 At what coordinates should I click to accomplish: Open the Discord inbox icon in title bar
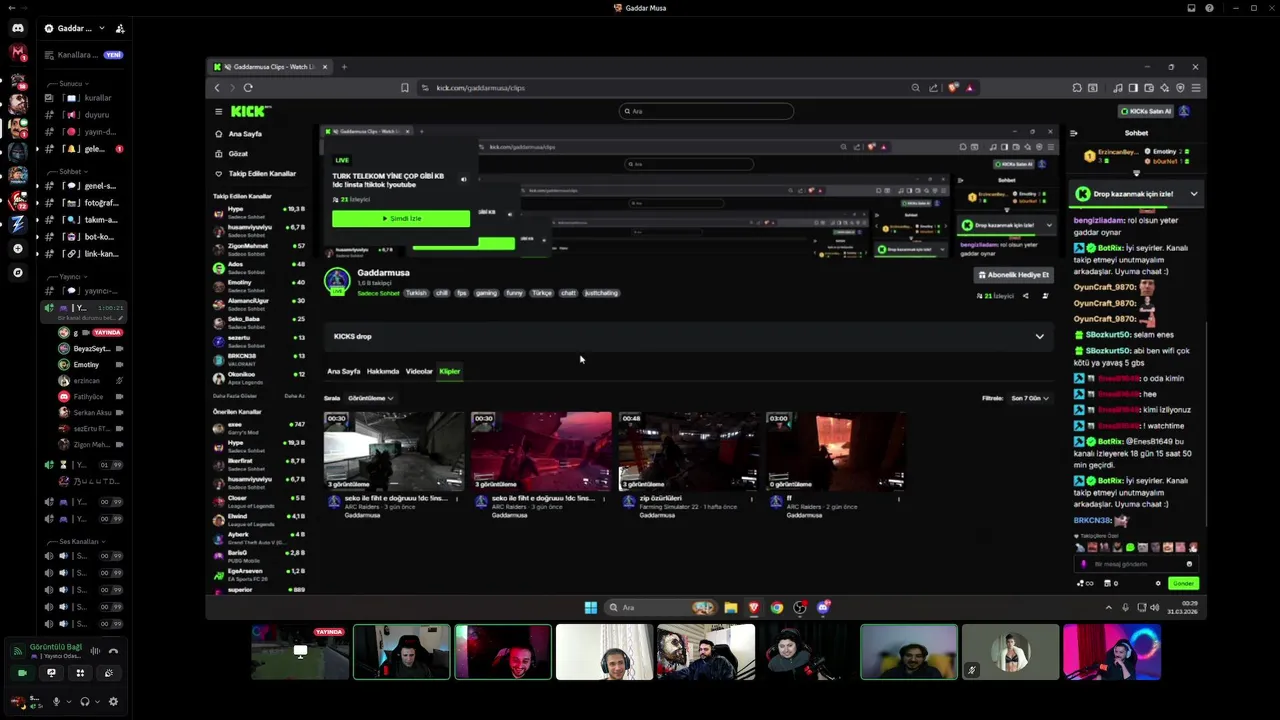pos(1191,8)
